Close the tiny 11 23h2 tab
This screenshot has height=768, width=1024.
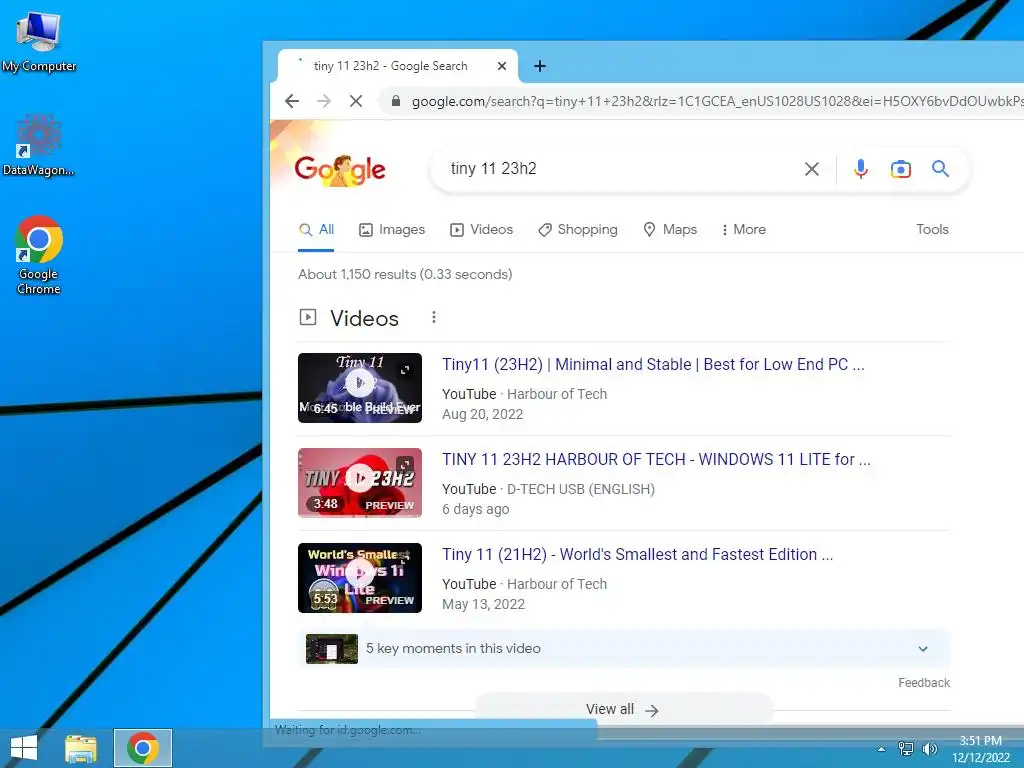[502, 66]
